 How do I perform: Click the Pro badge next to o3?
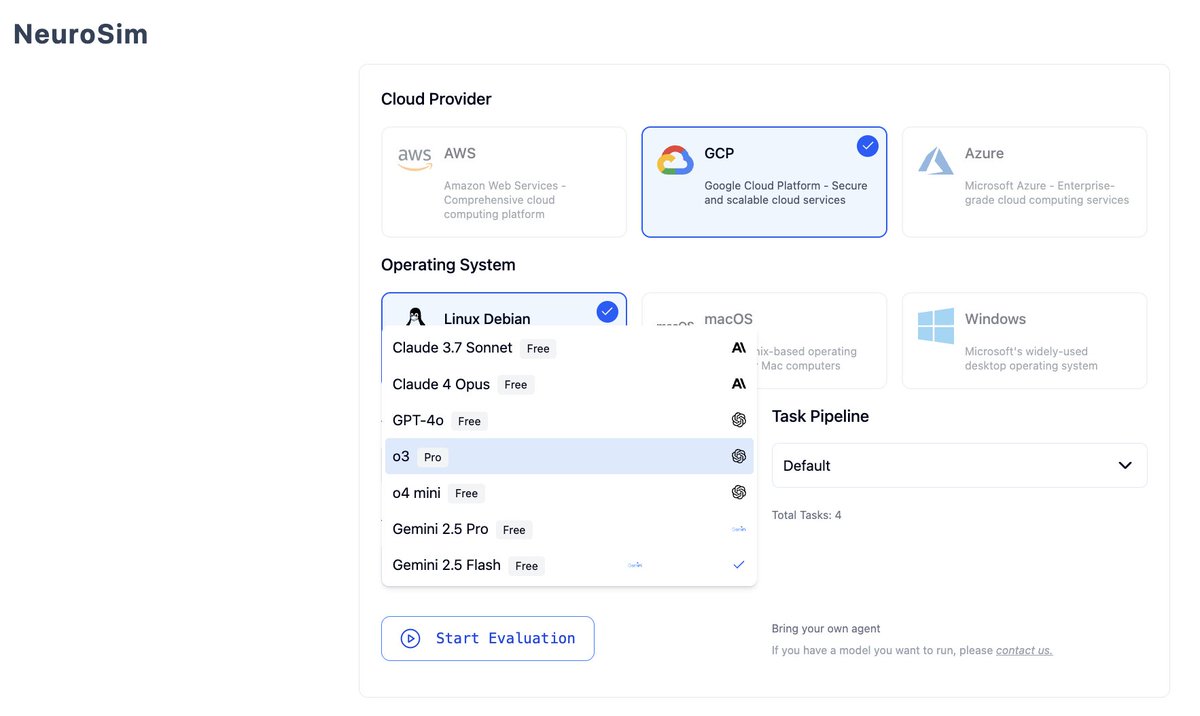pos(432,457)
